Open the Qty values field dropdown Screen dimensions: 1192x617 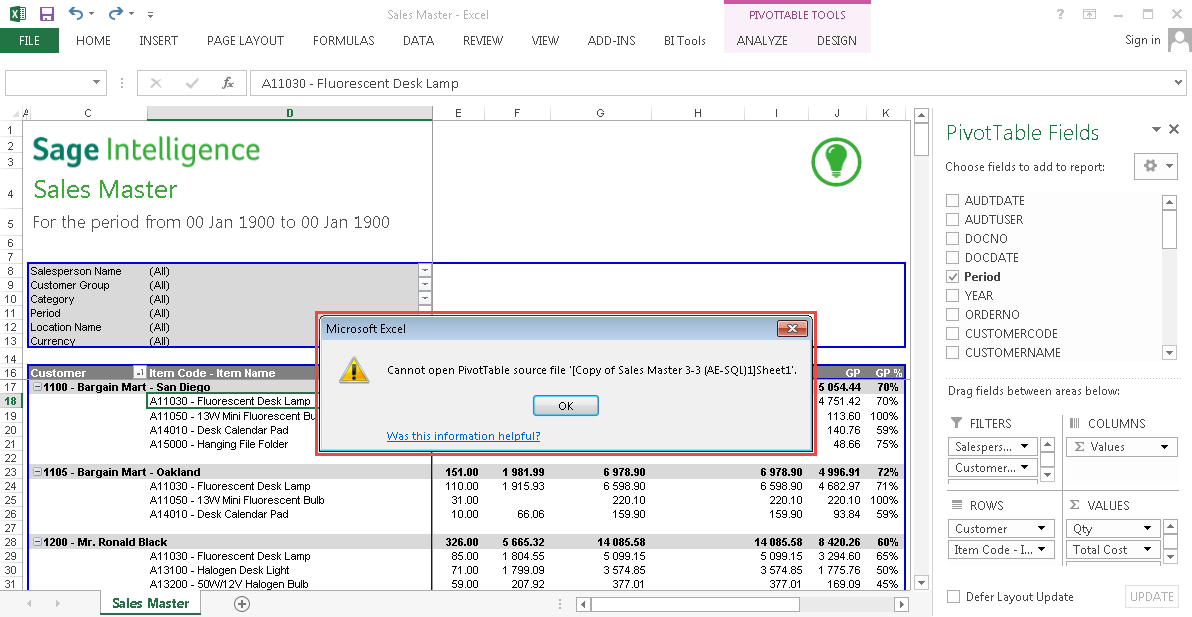click(x=1147, y=528)
